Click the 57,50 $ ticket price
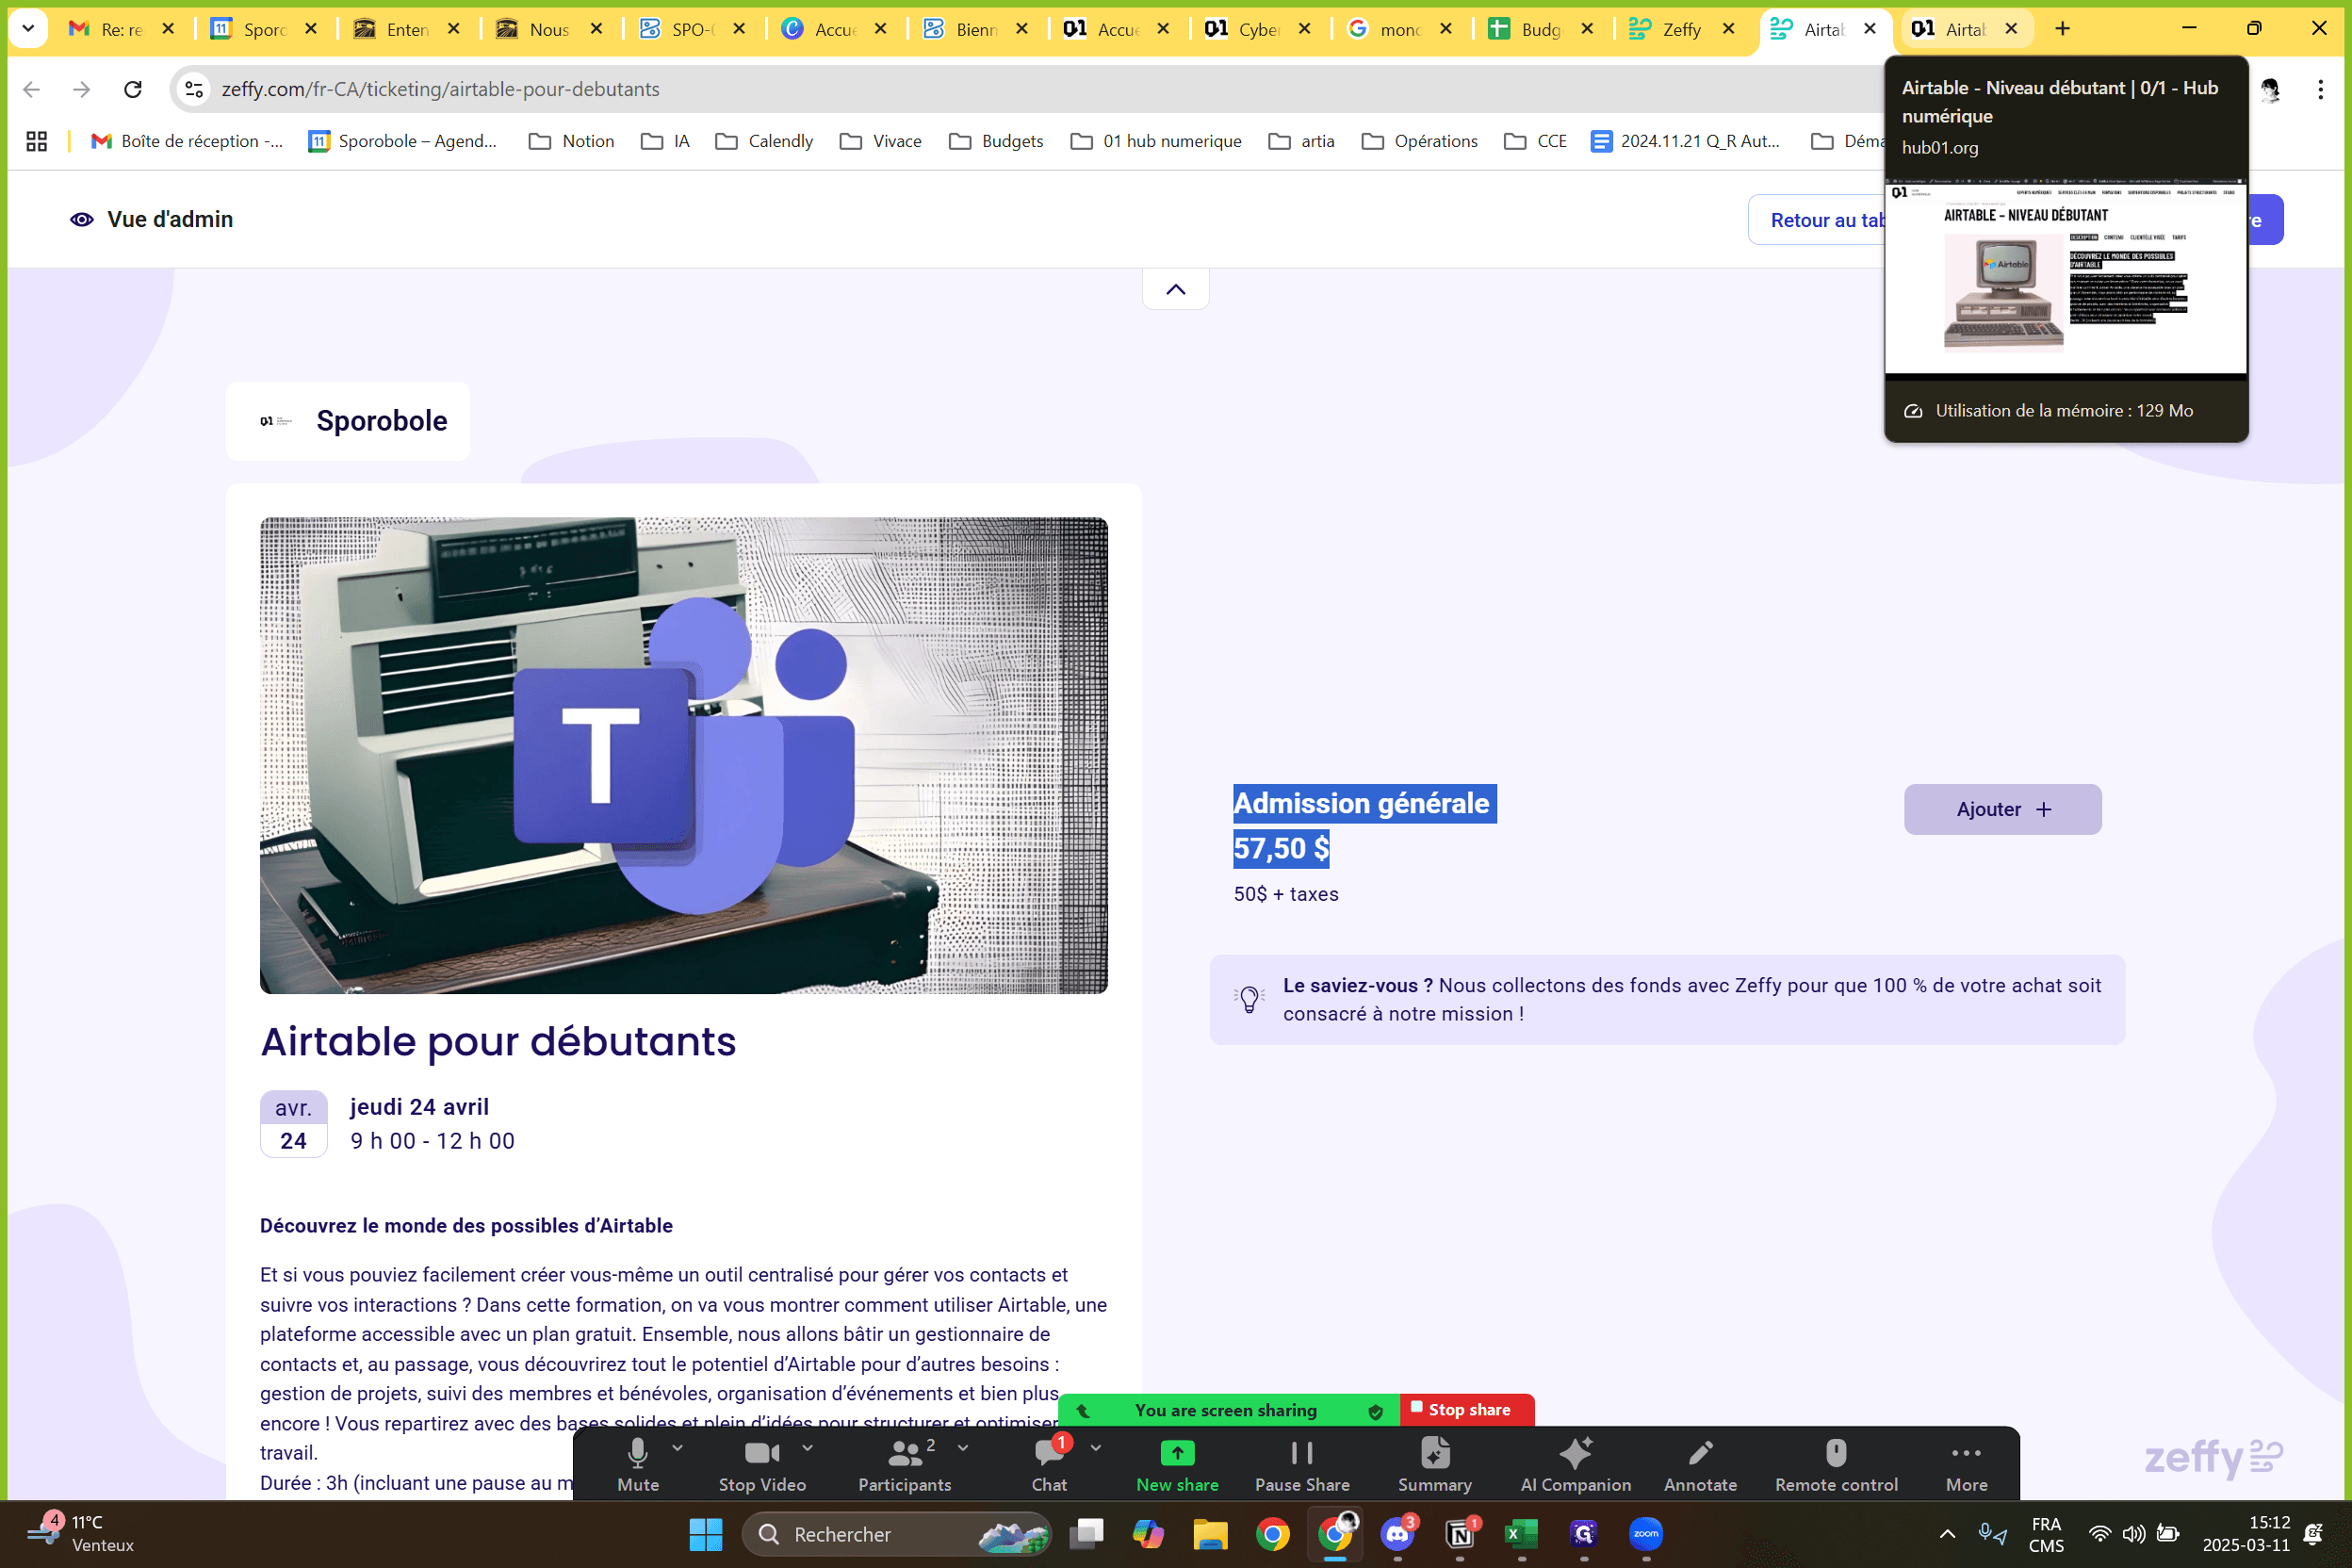Screen dimensions: 2352x1568 tap(1281, 848)
